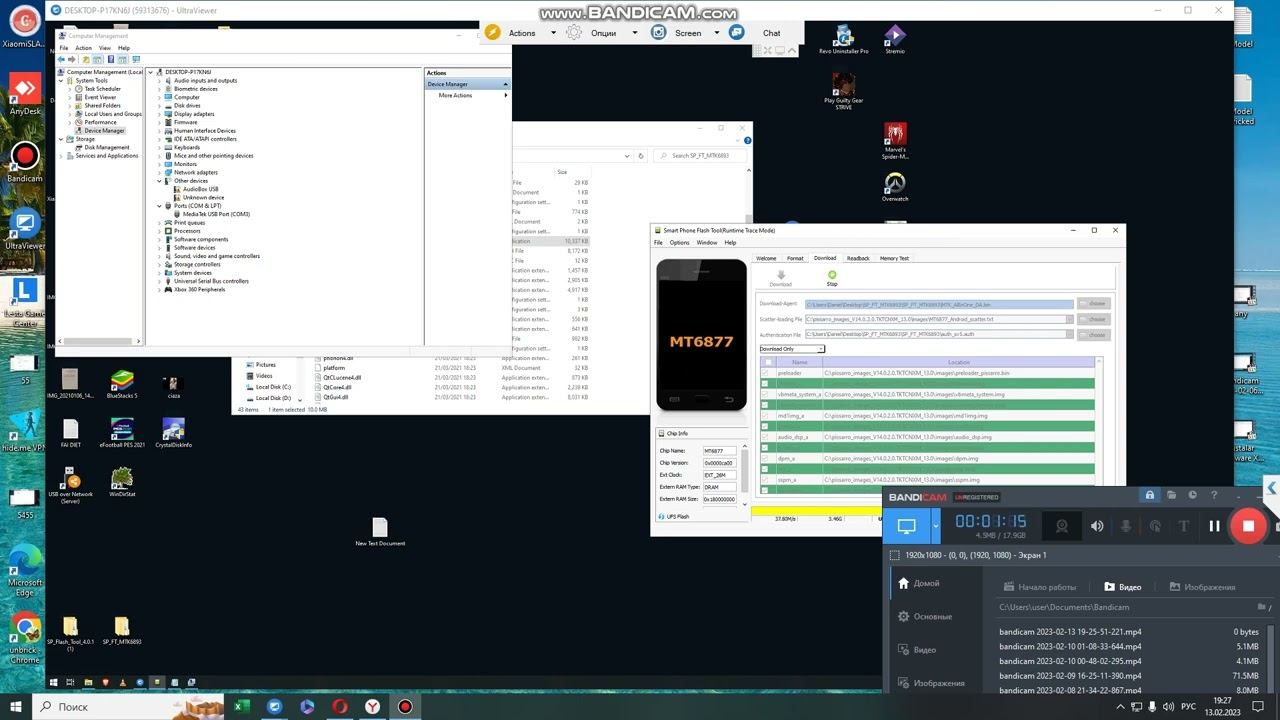Open Bandicam help question mark icon

1214,495
